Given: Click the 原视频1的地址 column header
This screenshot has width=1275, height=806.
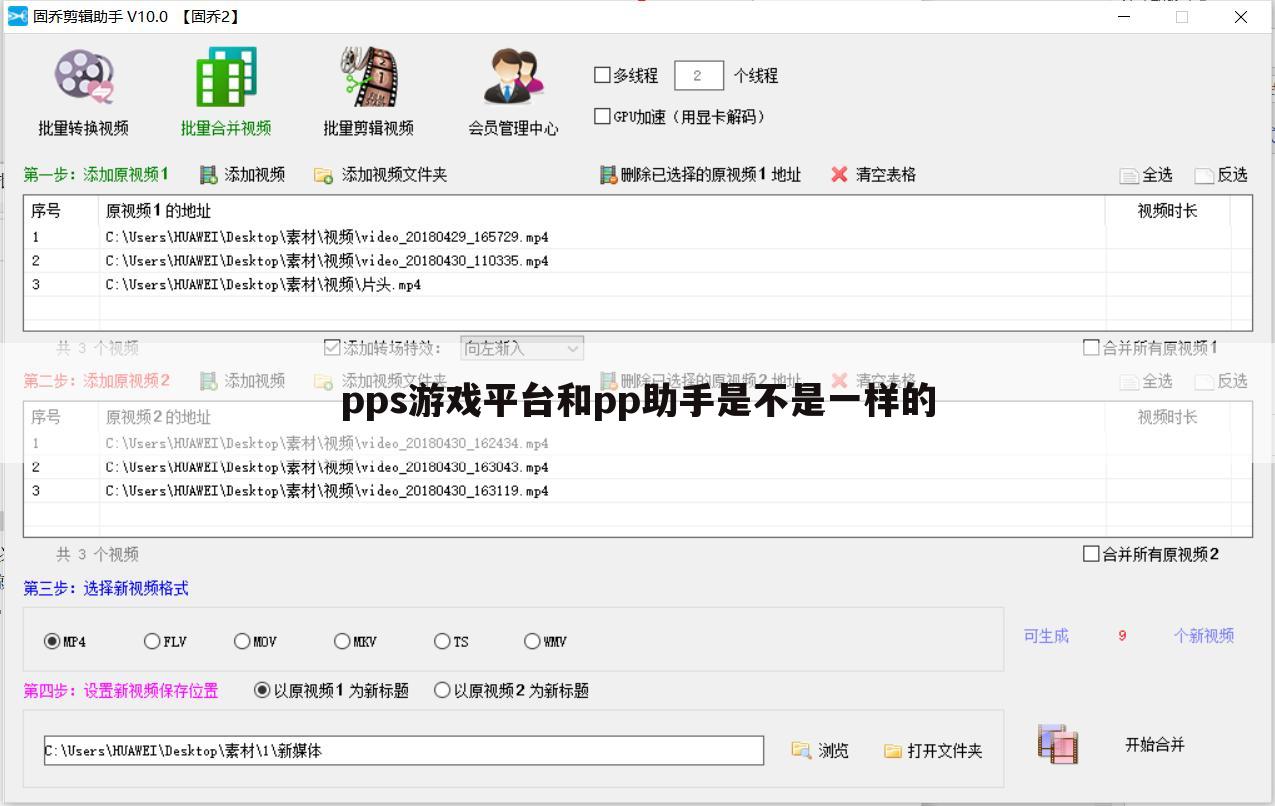Looking at the screenshot, I should (158, 211).
